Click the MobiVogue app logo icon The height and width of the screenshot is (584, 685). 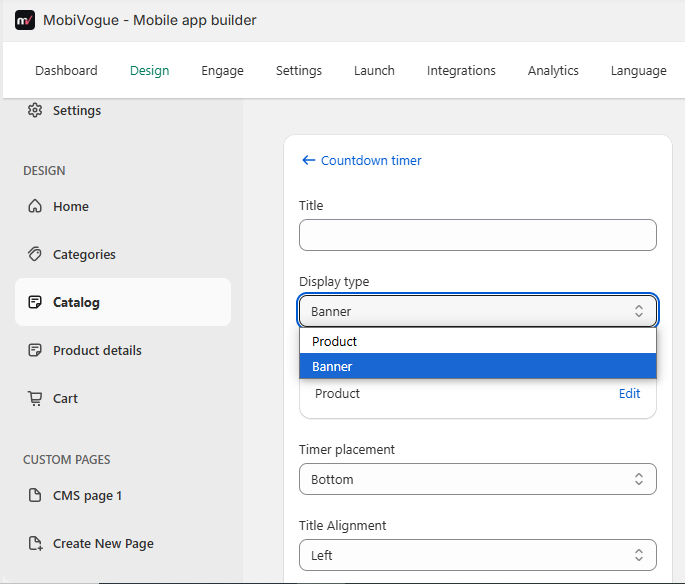pos(25,20)
